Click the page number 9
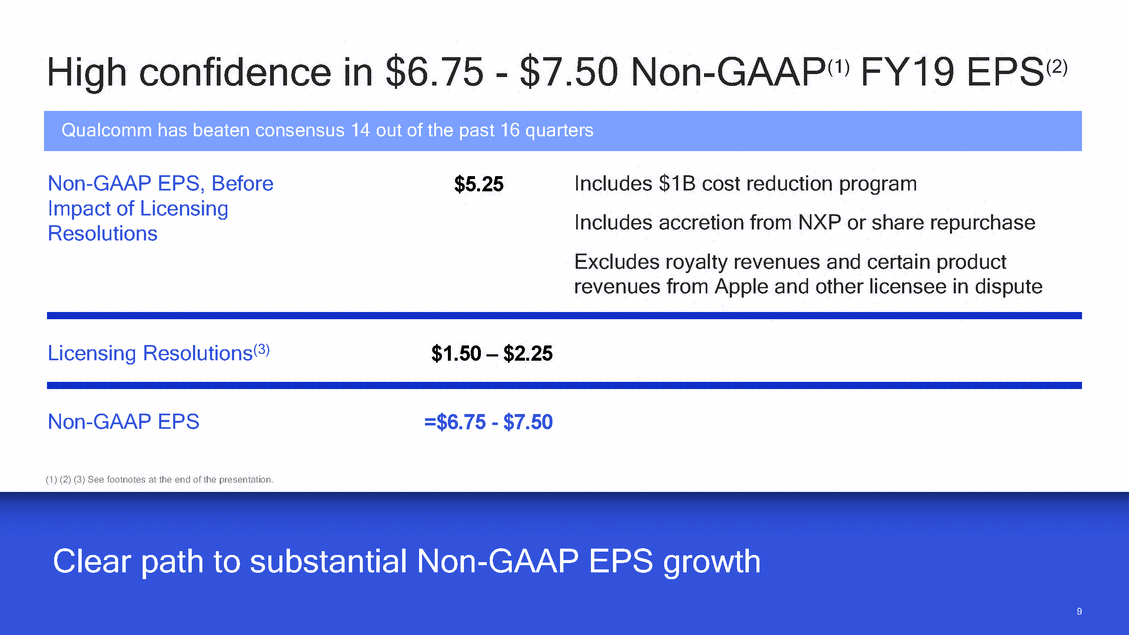This screenshot has width=1129, height=635. click(x=1079, y=611)
